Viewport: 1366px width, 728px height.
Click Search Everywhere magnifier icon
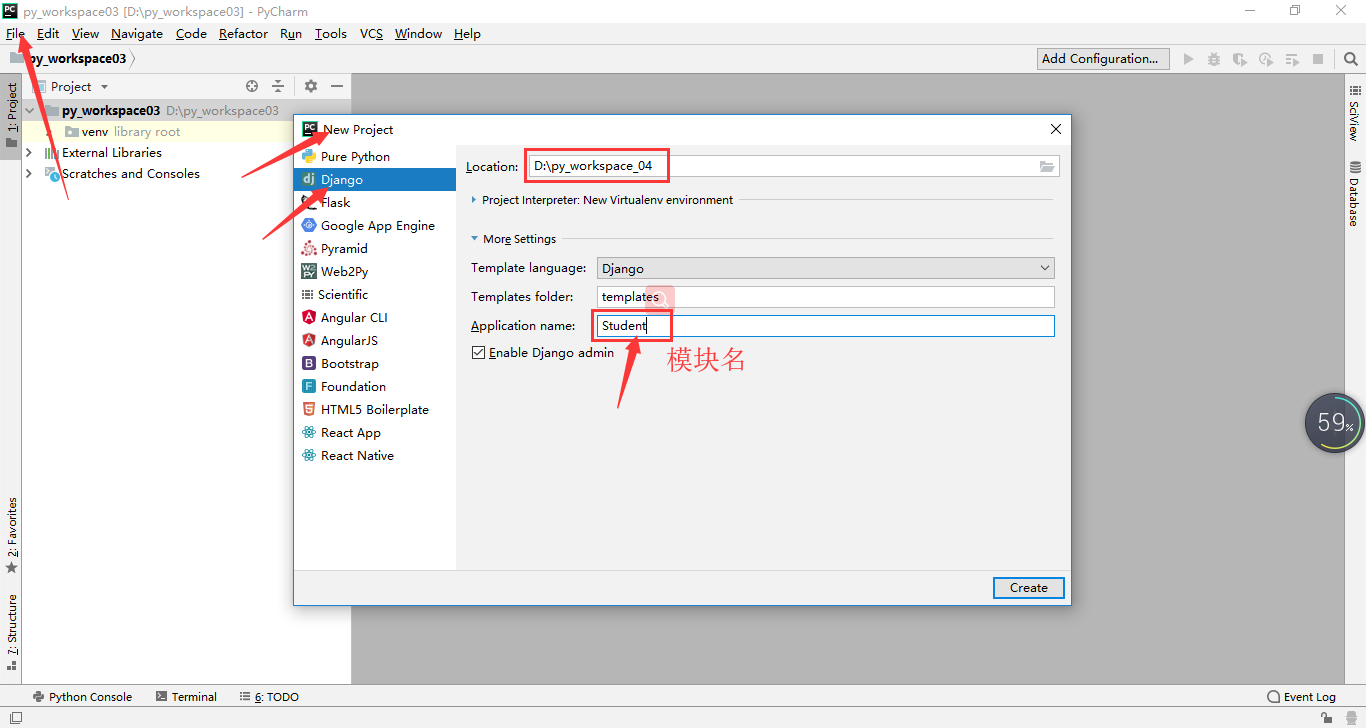tap(1351, 59)
